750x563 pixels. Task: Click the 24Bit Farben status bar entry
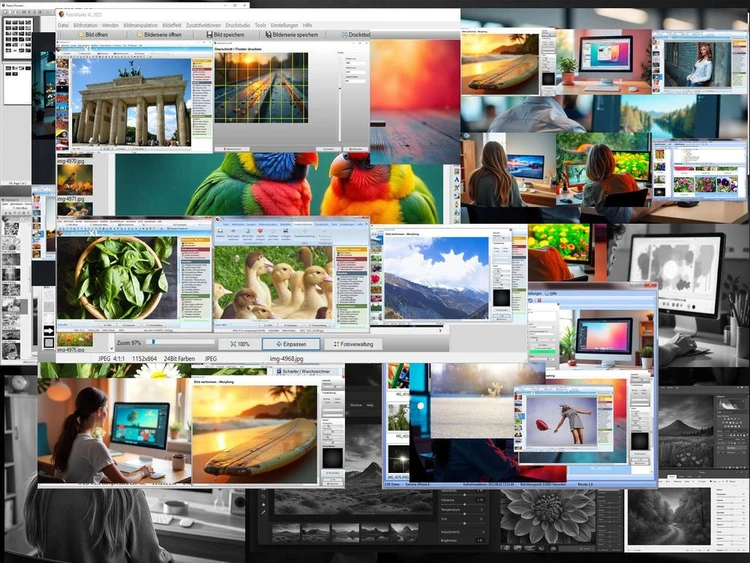(x=179, y=358)
